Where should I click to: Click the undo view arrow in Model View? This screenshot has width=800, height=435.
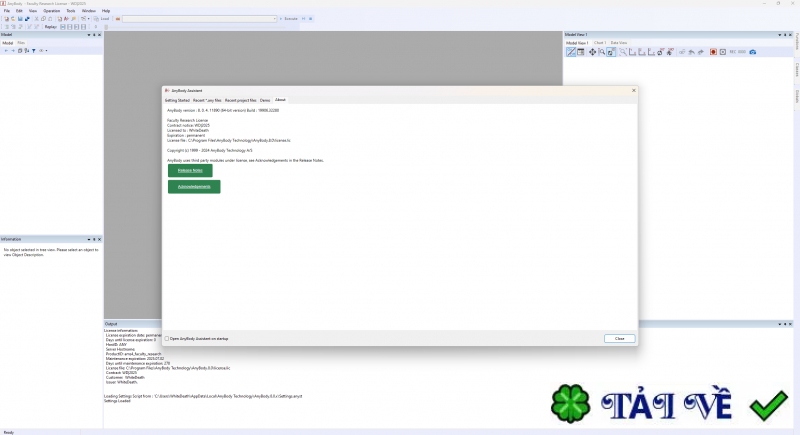point(691,52)
